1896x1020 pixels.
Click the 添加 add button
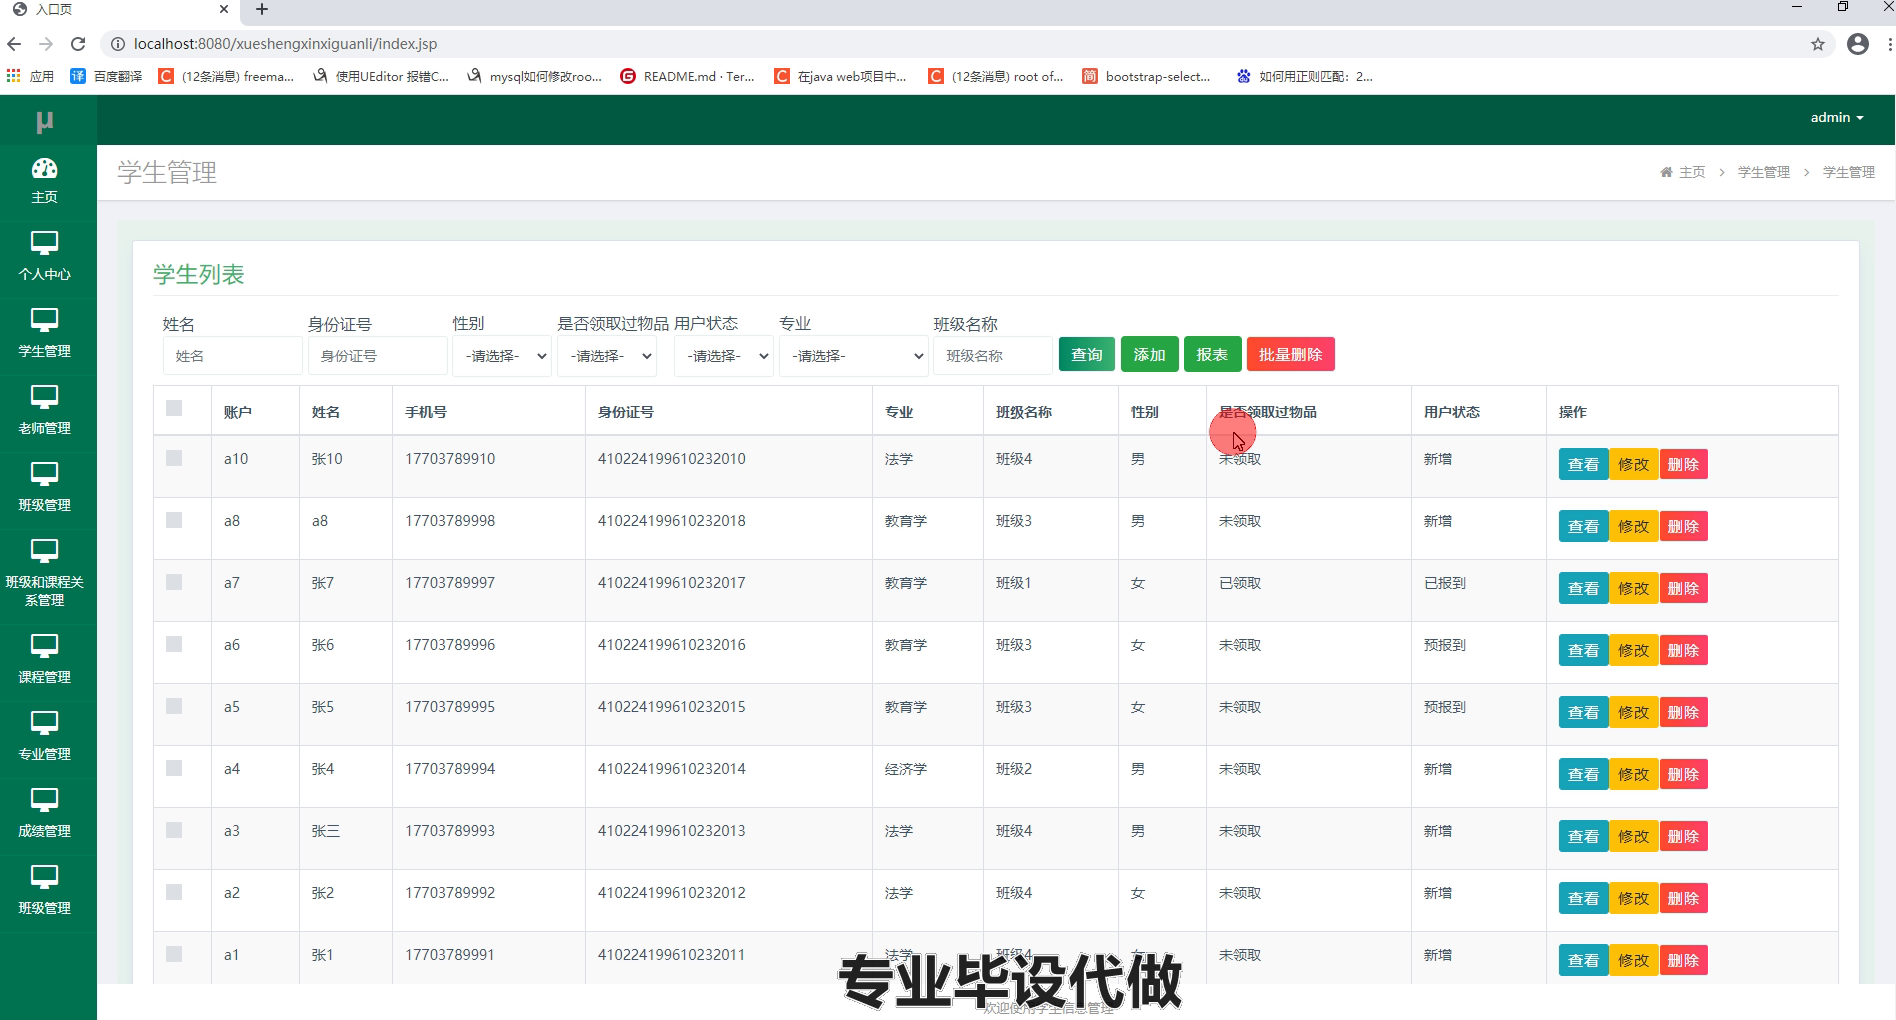tap(1150, 355)
